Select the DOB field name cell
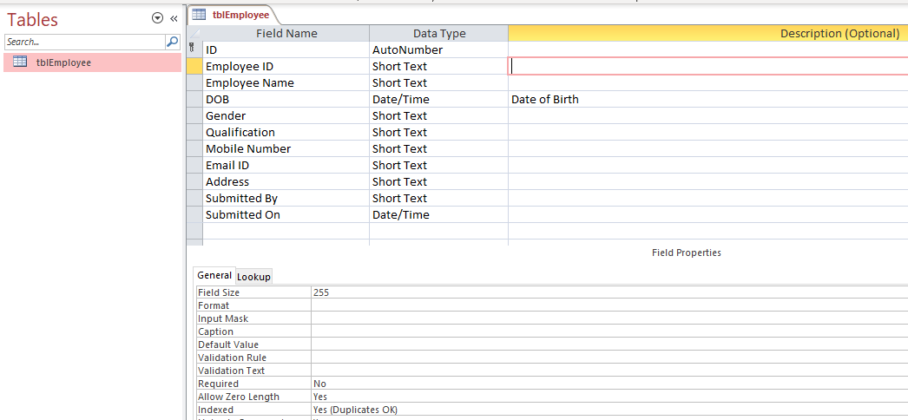Viewport: 908px width, 420px height. pyautogui.click(x=286, y=99)
